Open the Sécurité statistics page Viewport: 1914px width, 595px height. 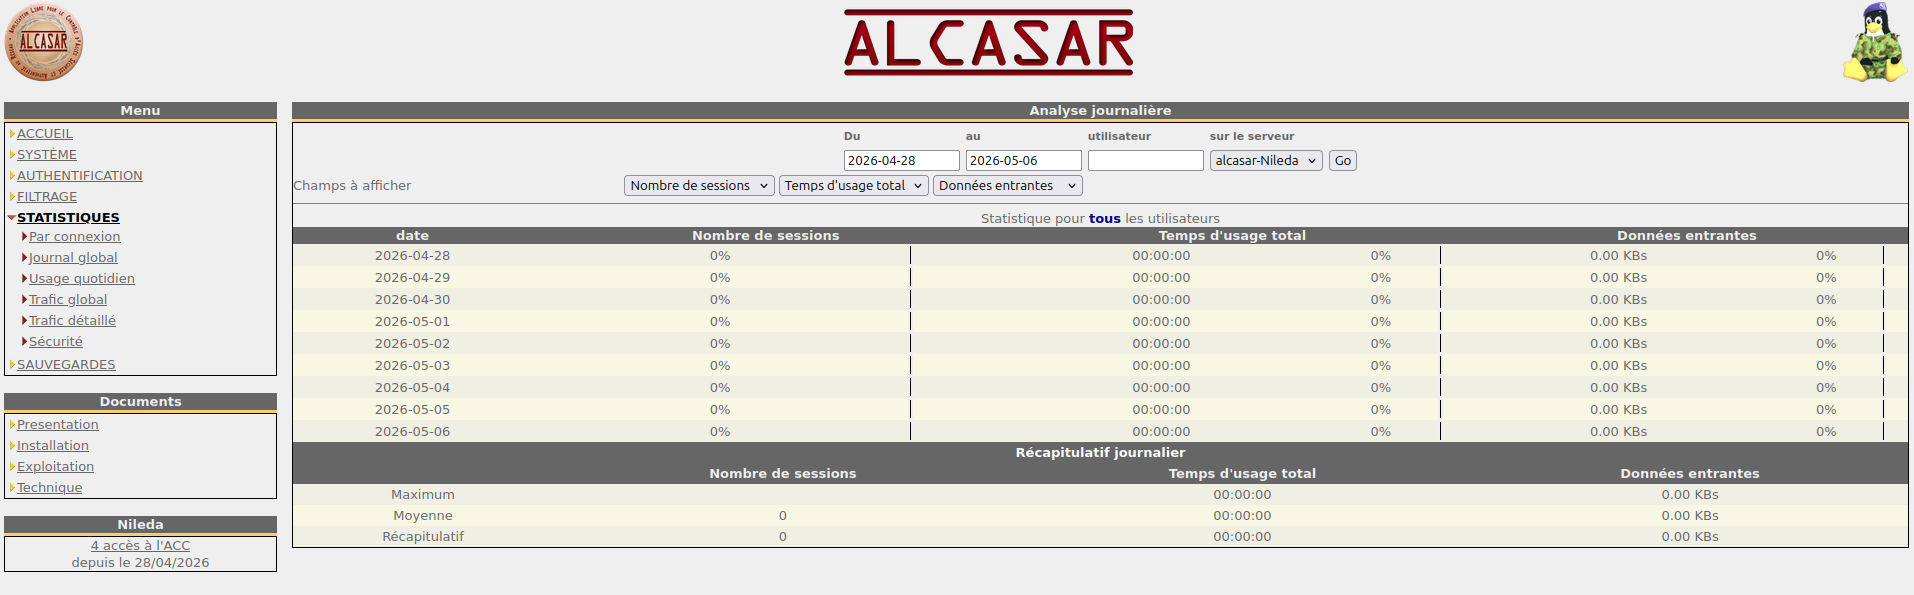point(56,342)
